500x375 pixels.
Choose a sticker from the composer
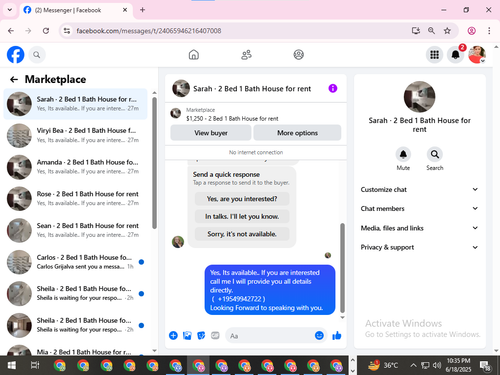201,335
